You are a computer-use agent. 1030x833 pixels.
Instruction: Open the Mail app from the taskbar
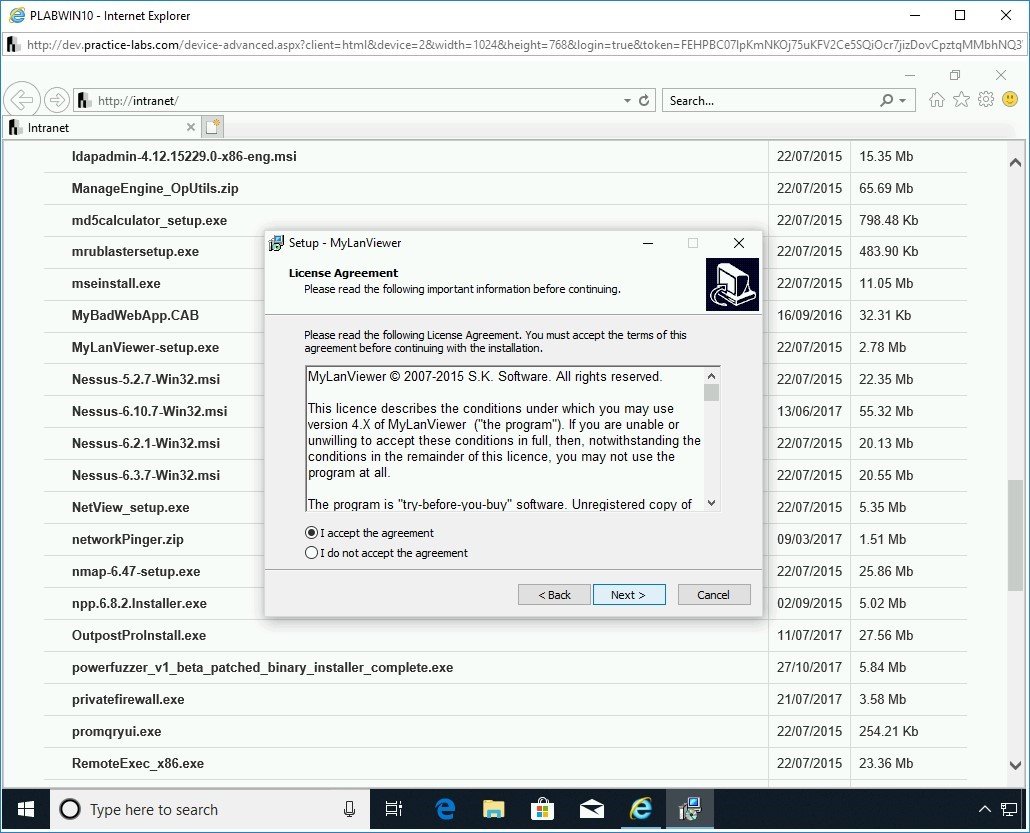point(592,809)
